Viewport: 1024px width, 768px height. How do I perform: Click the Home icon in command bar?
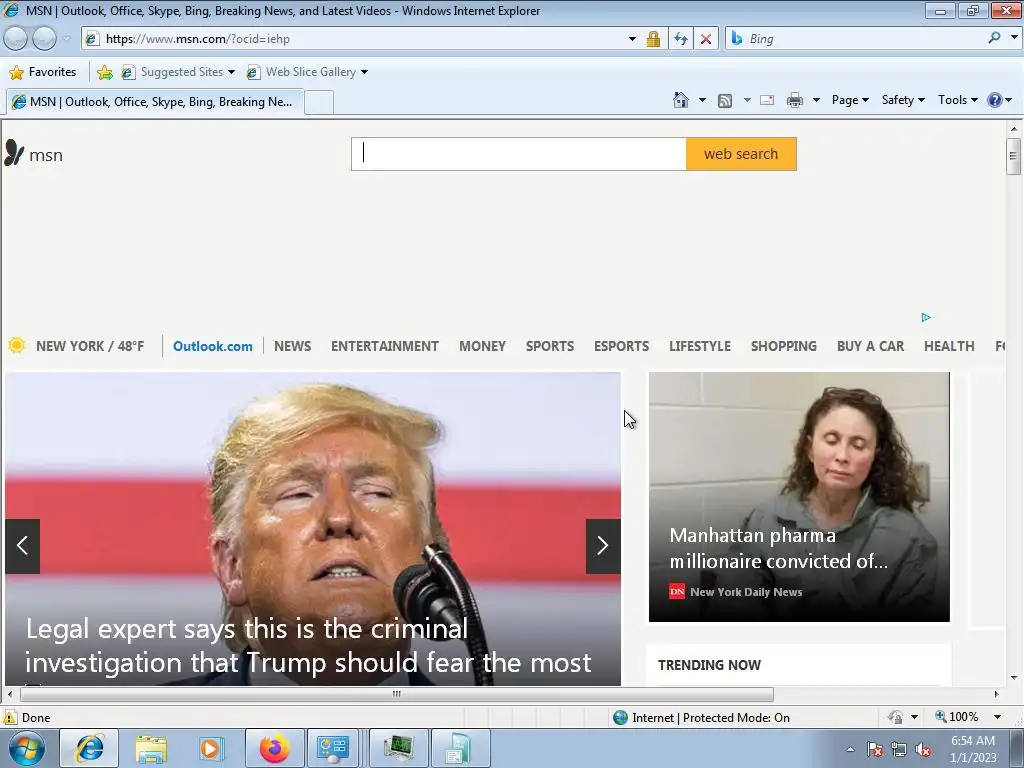pyautogui.click(x=680, y=100)
